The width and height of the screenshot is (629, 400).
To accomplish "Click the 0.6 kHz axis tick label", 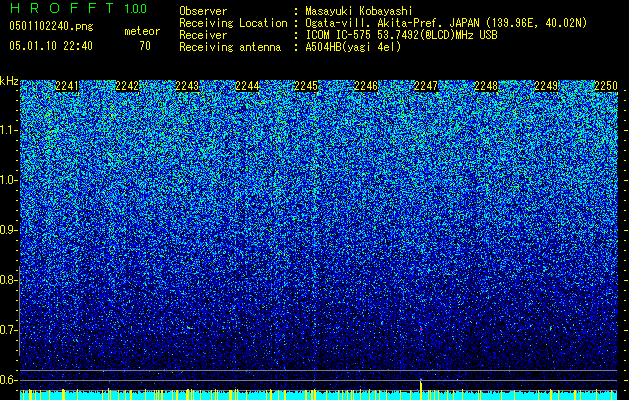I will [8, 380].
